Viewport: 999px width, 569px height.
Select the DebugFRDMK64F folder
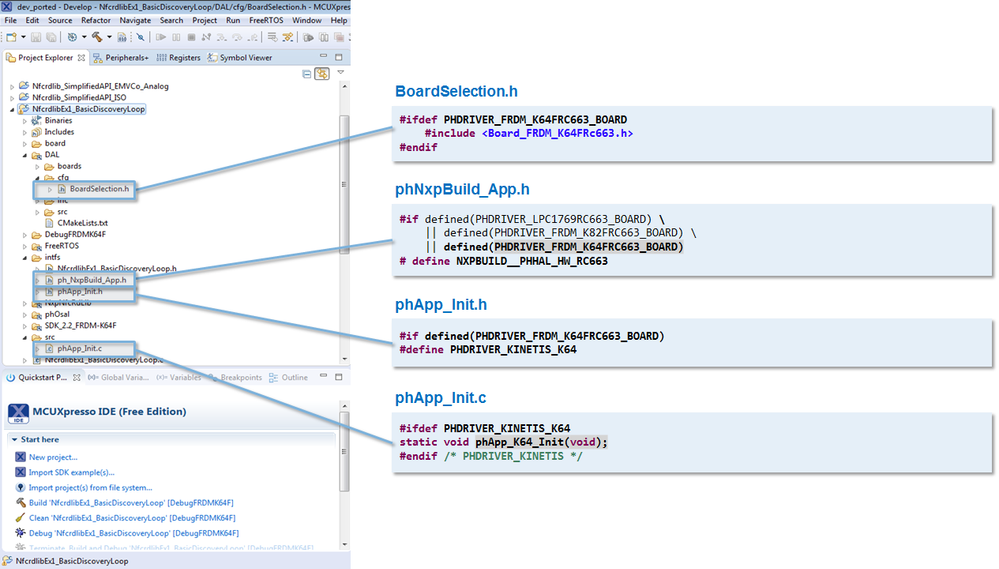[x=75, y=235]
